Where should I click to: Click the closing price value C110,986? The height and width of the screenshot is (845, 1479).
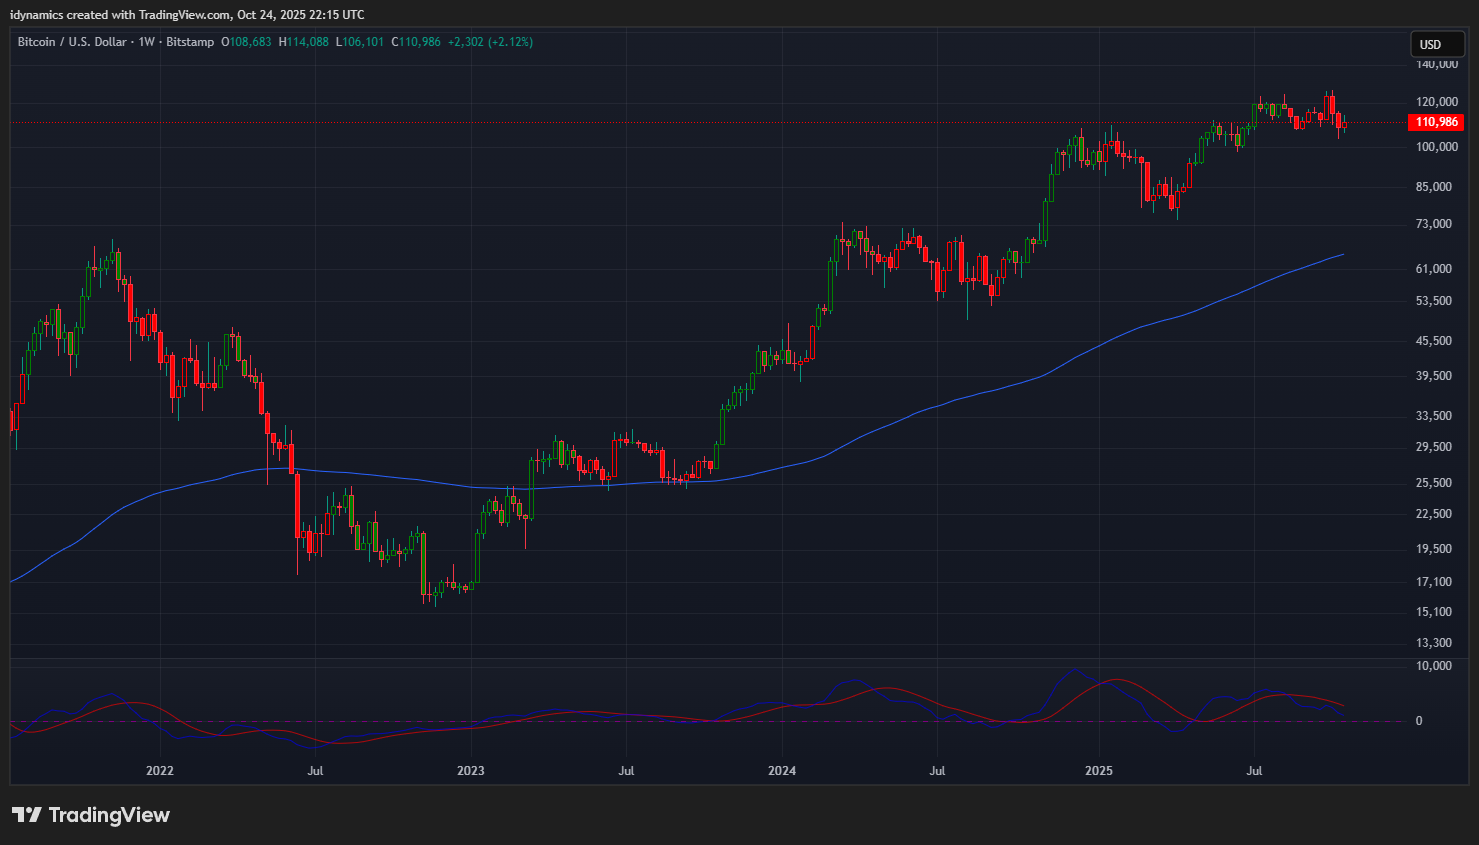(x=416, y=42)
